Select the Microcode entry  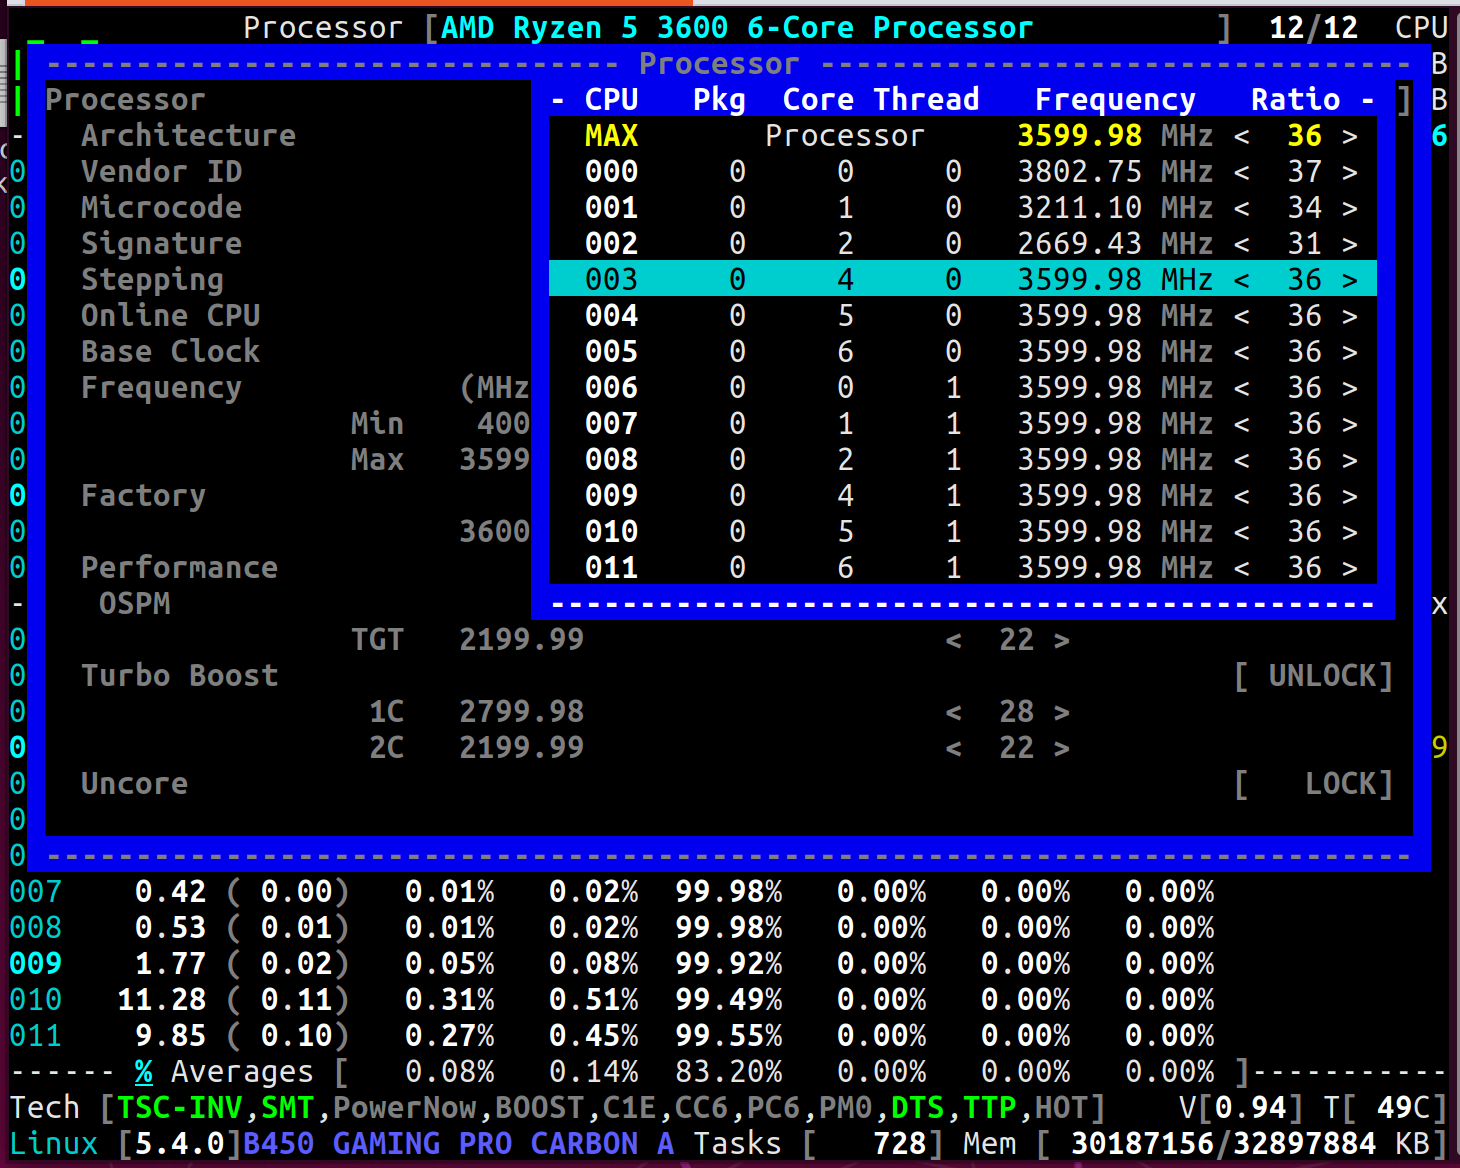[x=161, y=207]
